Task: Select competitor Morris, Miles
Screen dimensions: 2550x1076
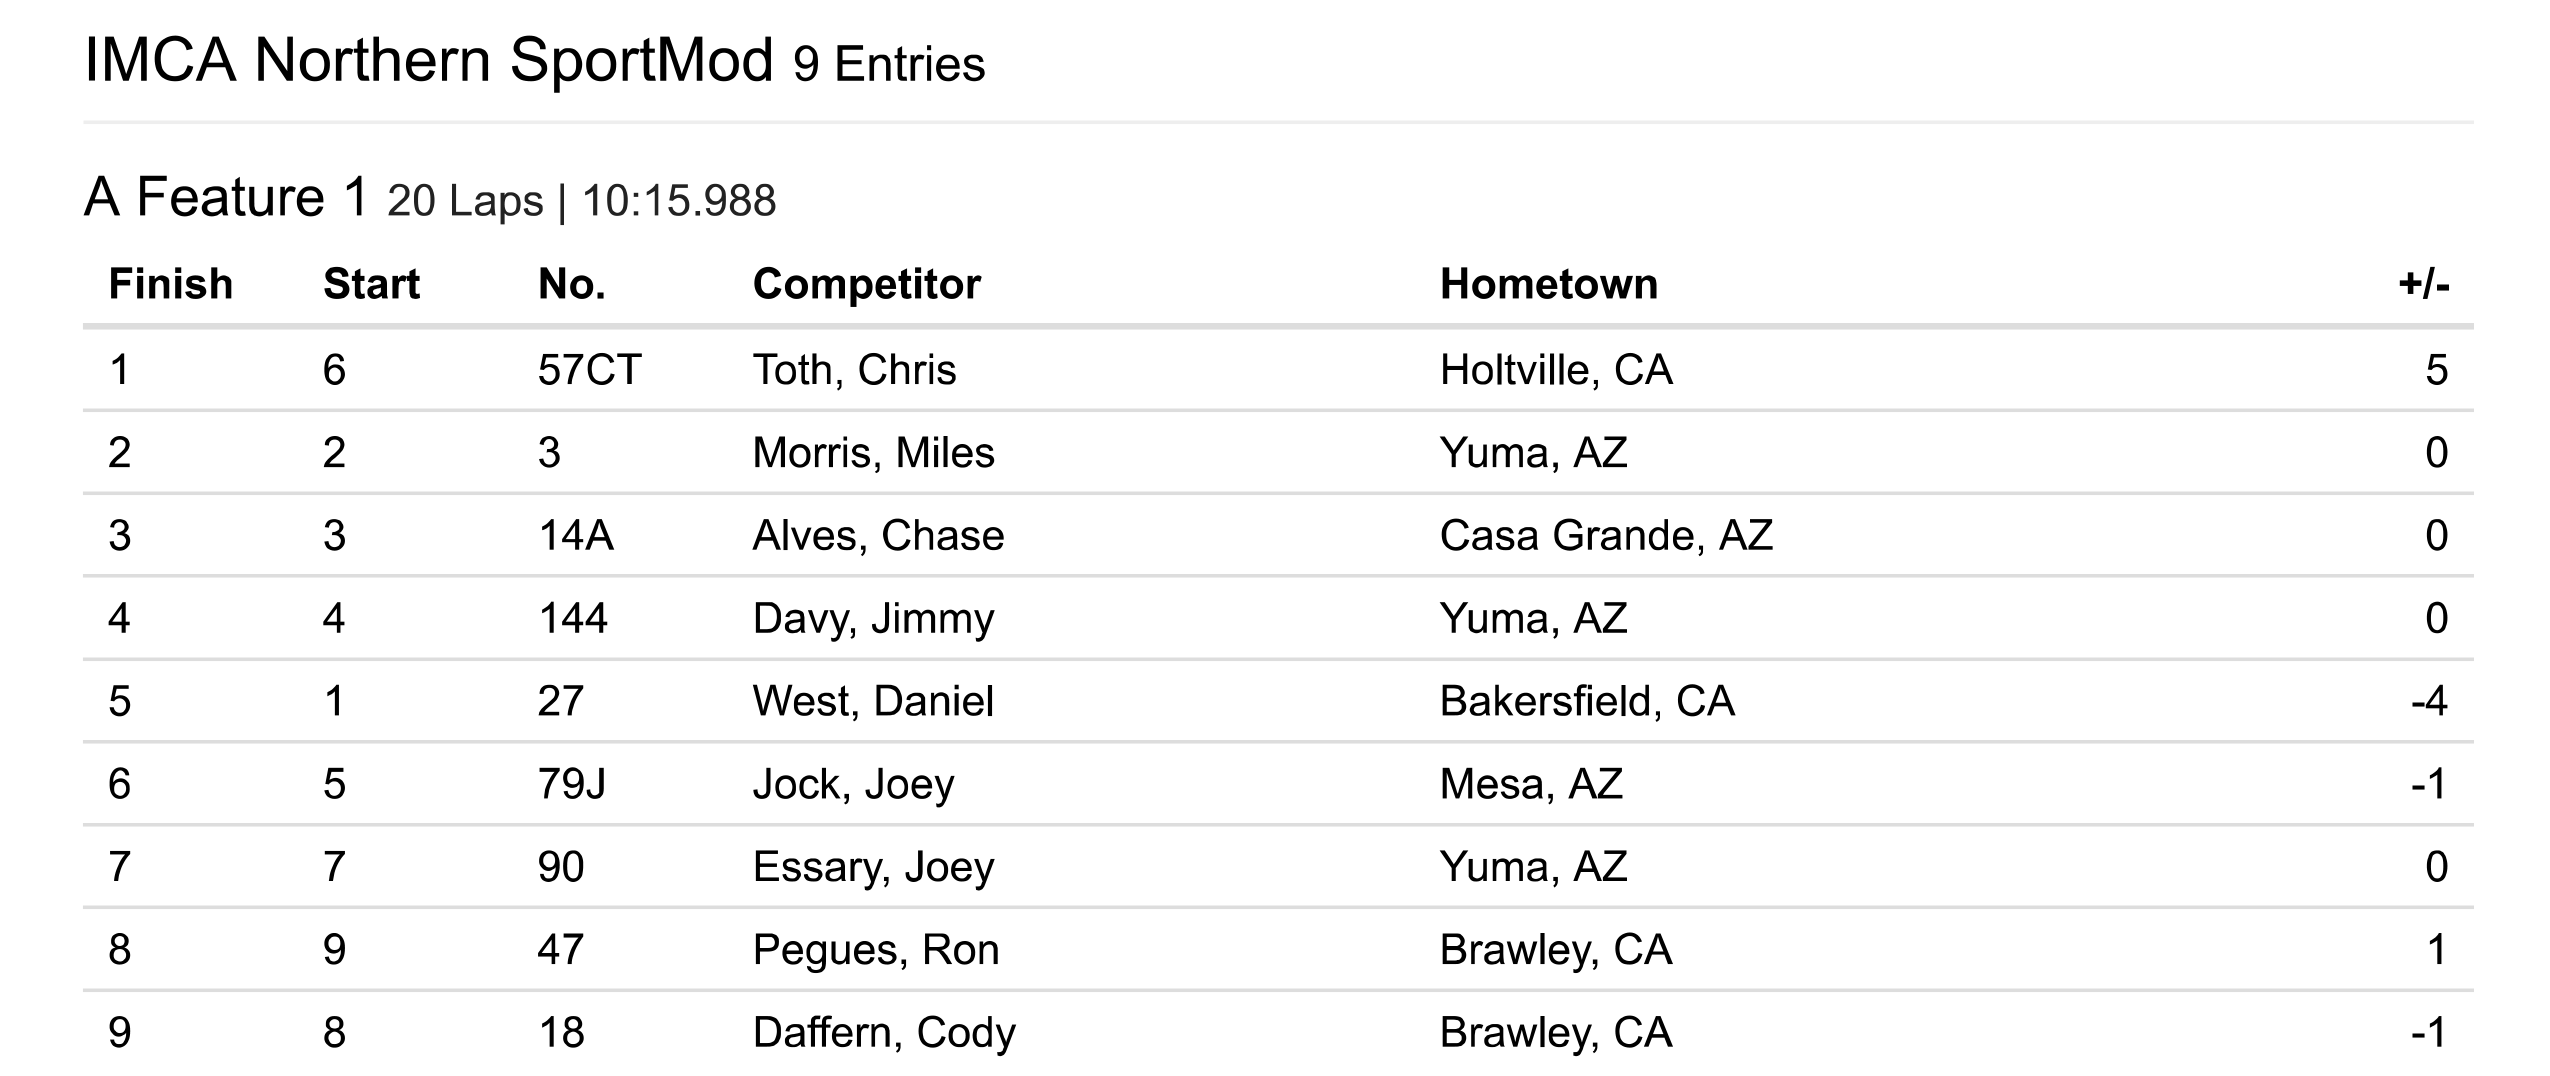Action: pyautogui.click(x=873, y=453)
